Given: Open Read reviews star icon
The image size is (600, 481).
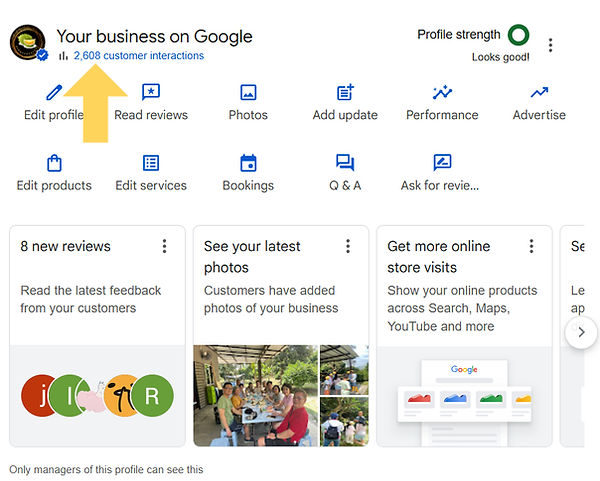Looking at the screenshot, I should coord(151,92).
